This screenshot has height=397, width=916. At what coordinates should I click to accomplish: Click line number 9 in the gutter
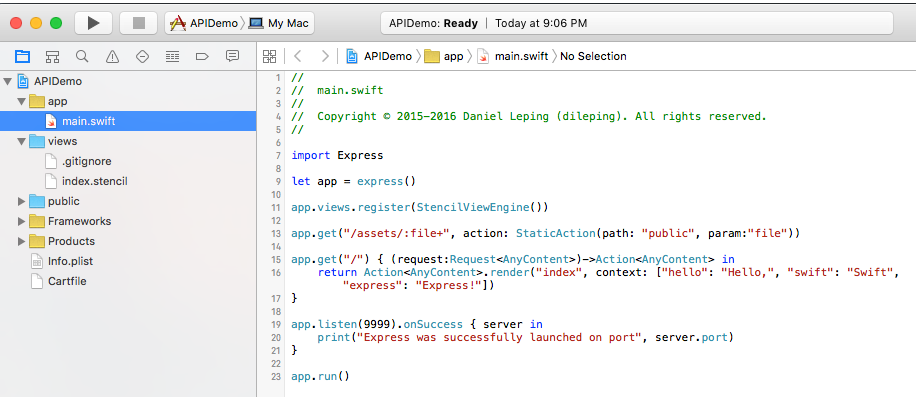pyautogui.click(x=278, y=181)
